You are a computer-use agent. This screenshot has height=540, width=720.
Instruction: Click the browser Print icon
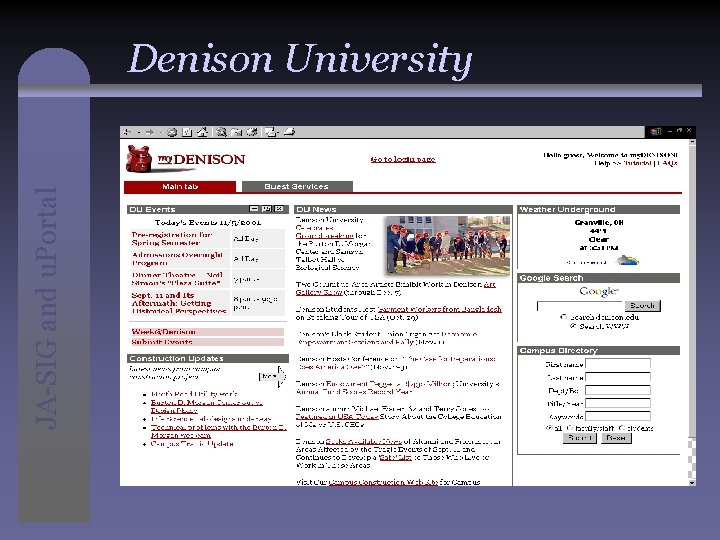(289, 132)
